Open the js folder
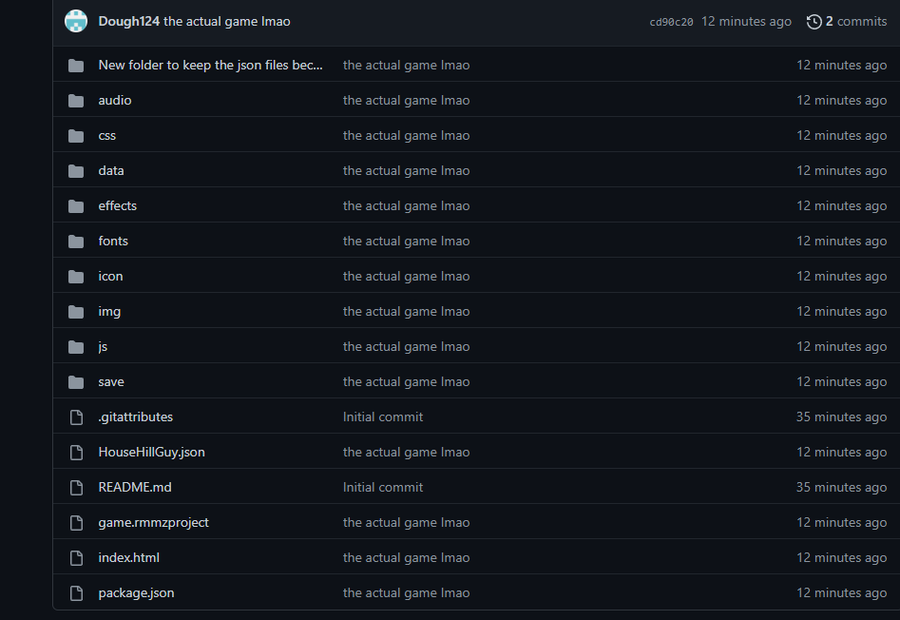 pyautogui.click(x=103, y=347)
